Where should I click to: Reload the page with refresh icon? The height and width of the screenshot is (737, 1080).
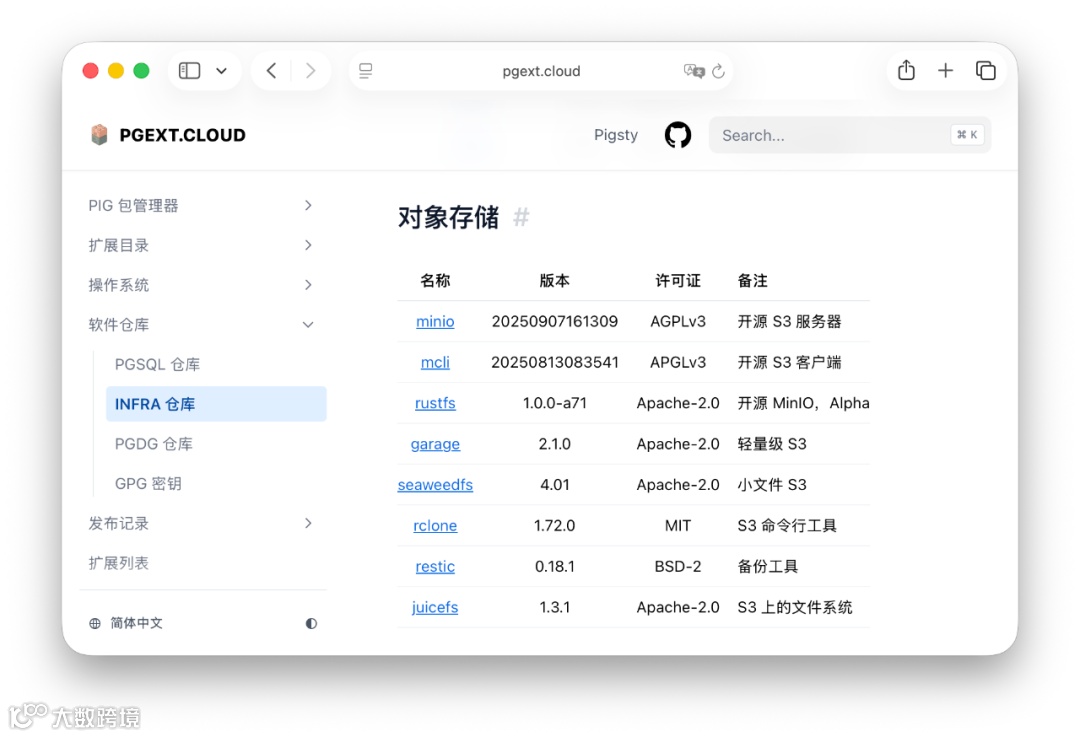click(718, 71)
